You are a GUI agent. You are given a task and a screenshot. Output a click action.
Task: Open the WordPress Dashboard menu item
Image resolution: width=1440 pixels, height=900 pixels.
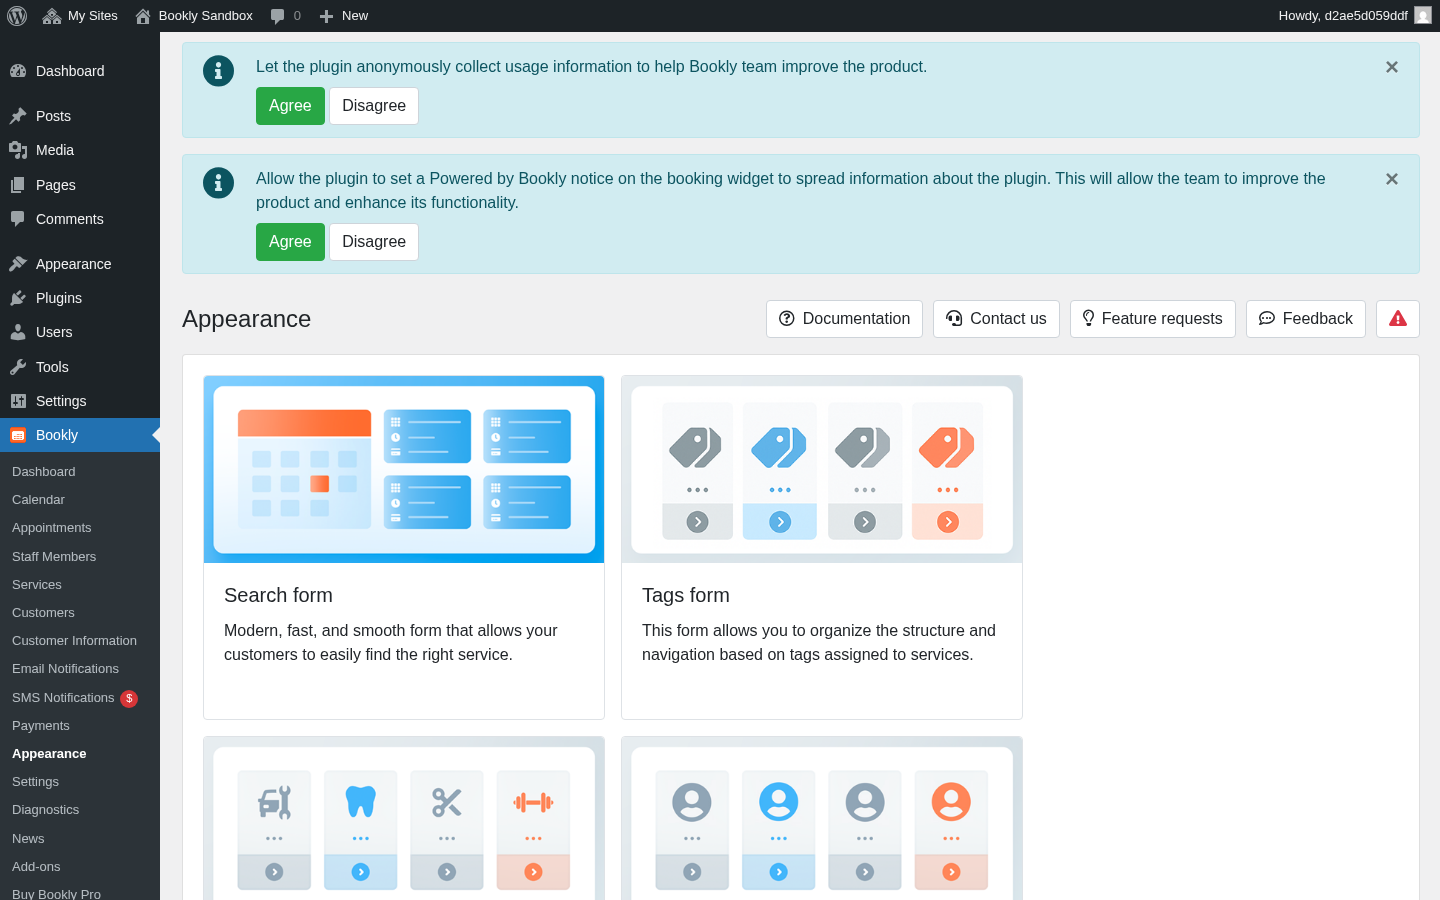tap(80, 71)
